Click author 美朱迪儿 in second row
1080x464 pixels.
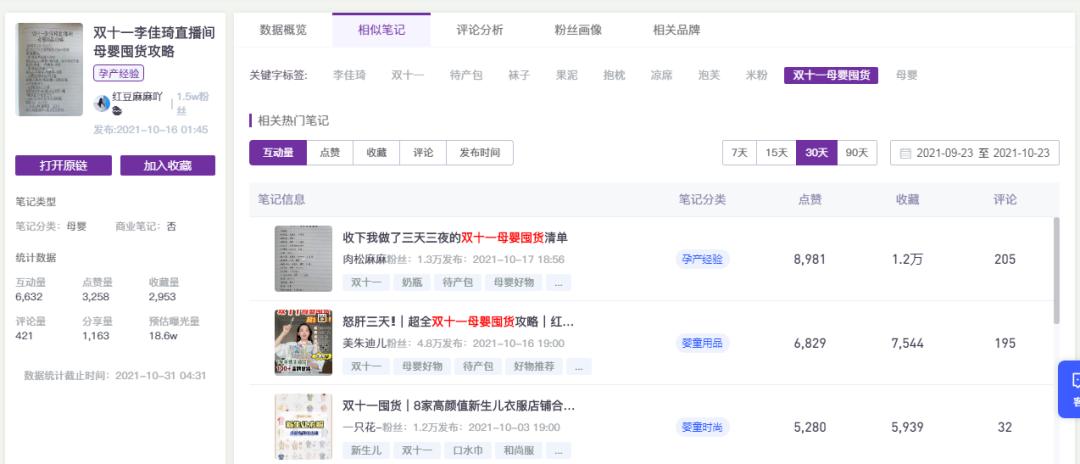364,344
